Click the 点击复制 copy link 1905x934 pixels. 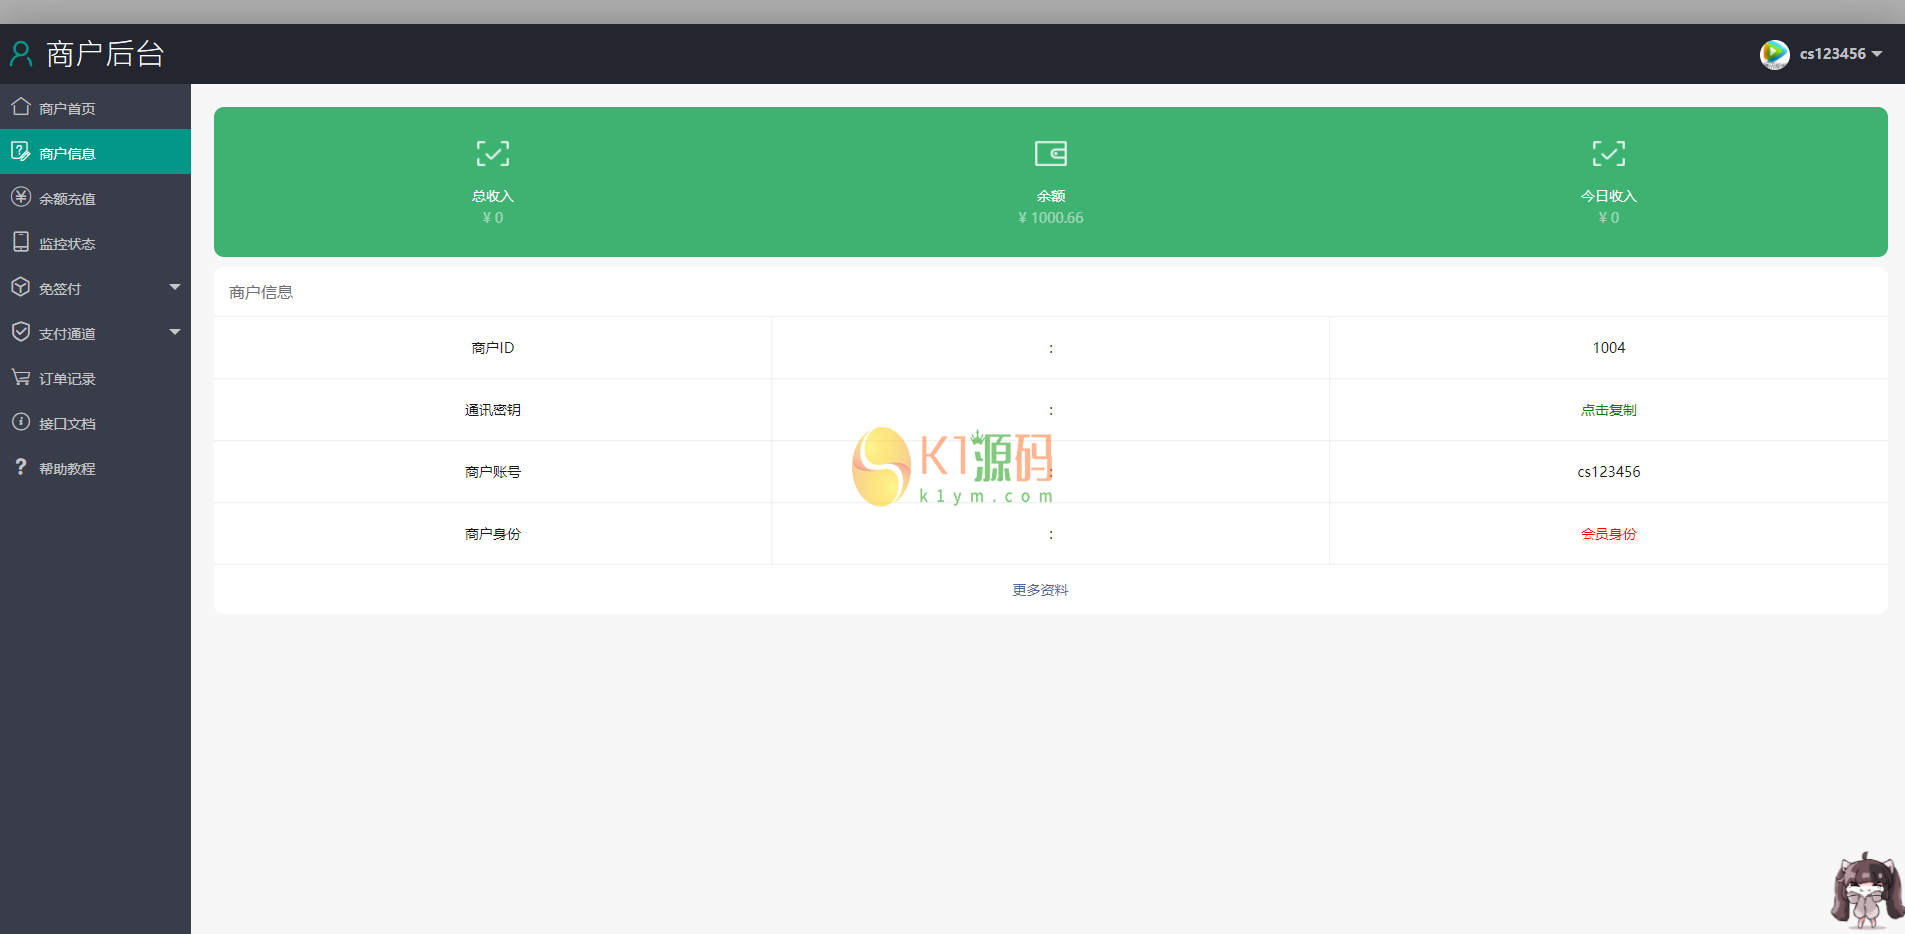(x=1608, y=409)
